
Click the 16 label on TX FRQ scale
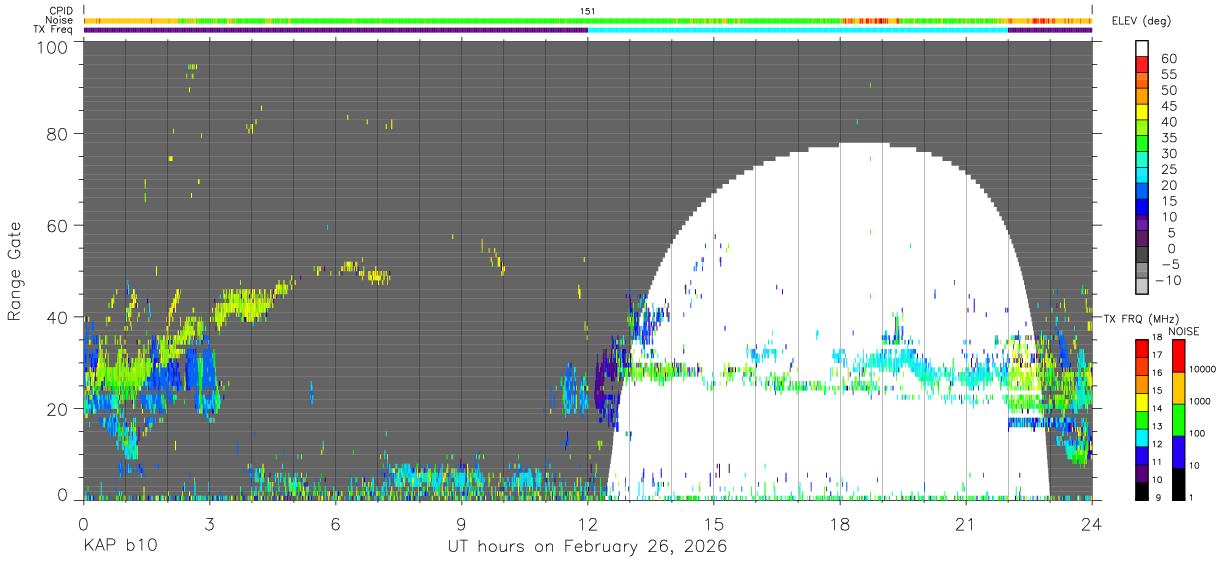pos(1157,373)
